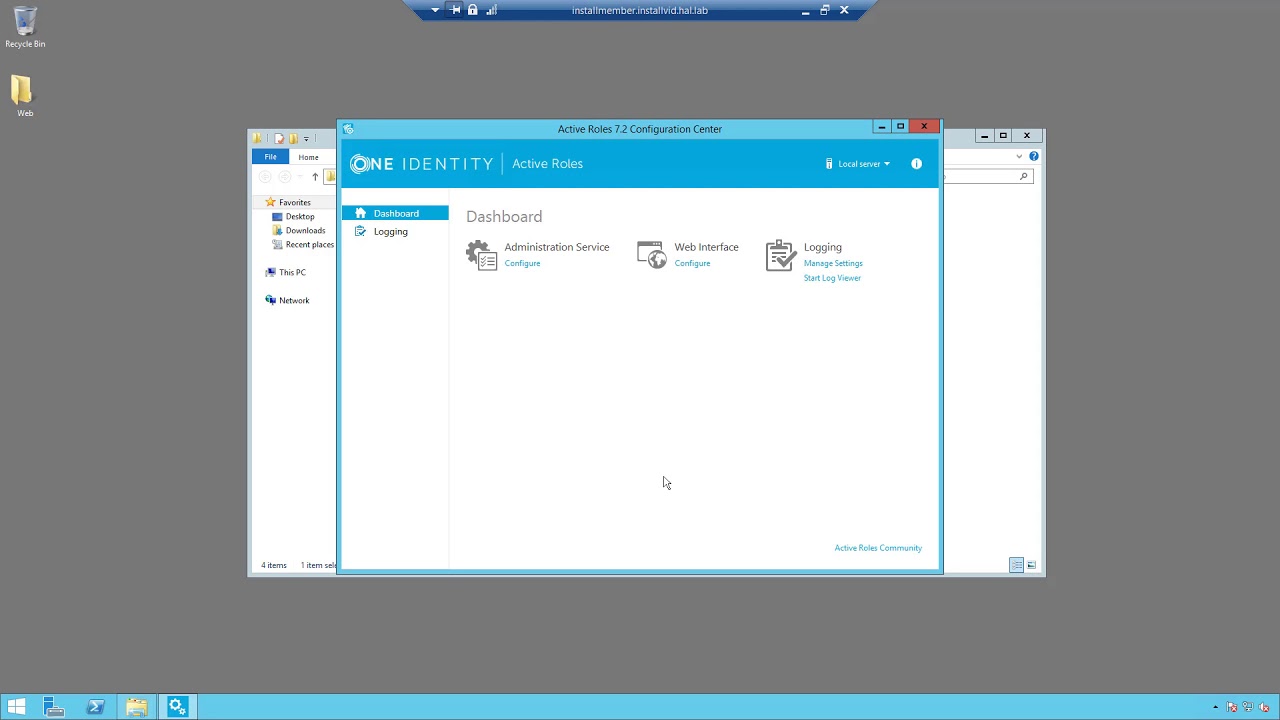Restore down the remote connection window
The width and height of the screenshot is (1280, 720).
click(824, 10)
